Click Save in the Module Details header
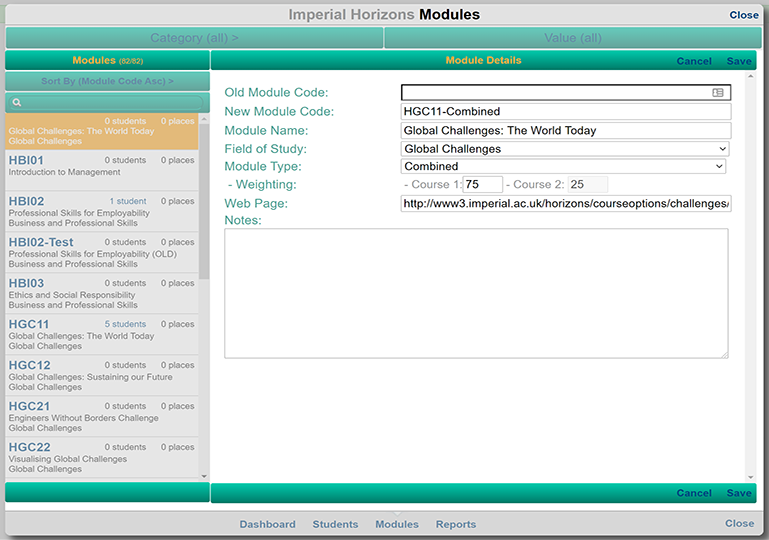The height and width of the screenshot is (540, 769). click(739, 61)
